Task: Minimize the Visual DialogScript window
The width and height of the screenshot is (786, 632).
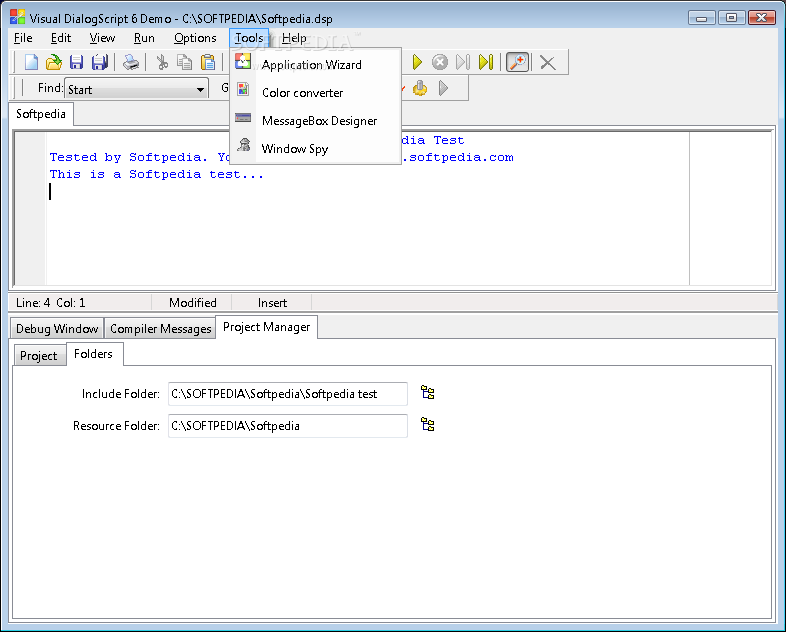Action: tap(702, 18)
